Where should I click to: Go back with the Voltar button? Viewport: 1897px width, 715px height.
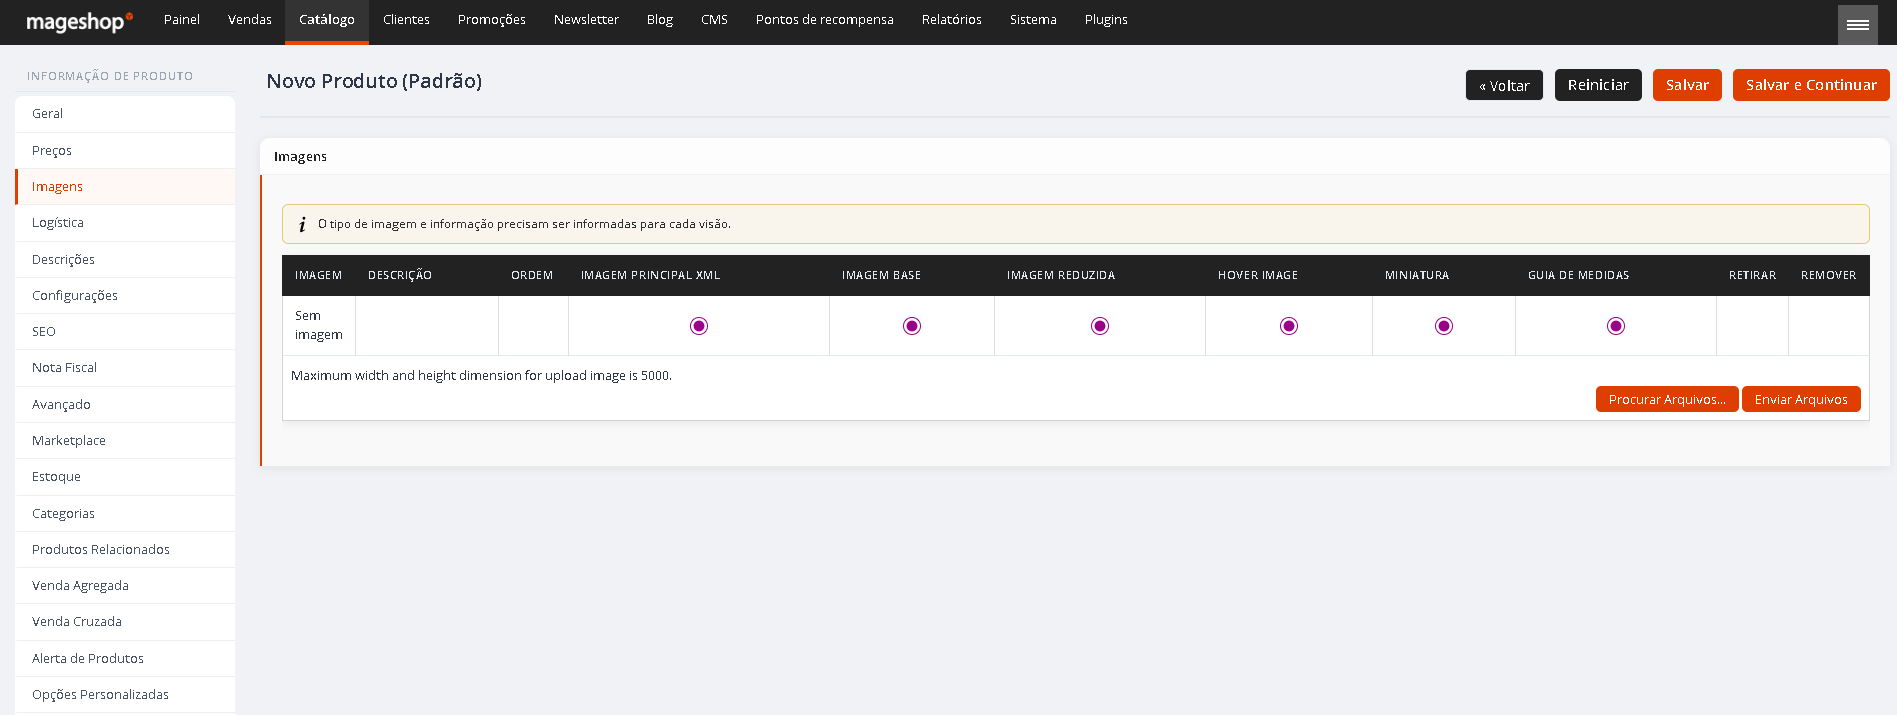(1504, 85)
